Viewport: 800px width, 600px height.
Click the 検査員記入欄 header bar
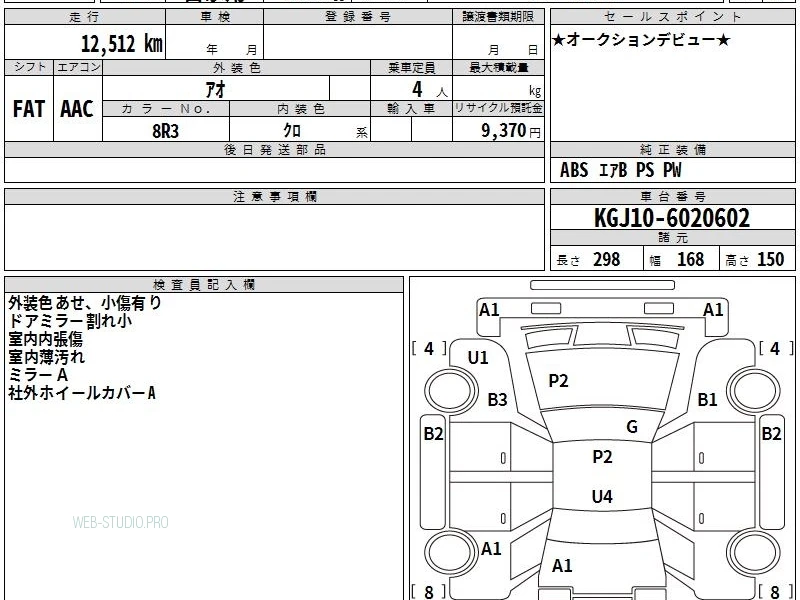pyautogui.click(x=204, y=285)
